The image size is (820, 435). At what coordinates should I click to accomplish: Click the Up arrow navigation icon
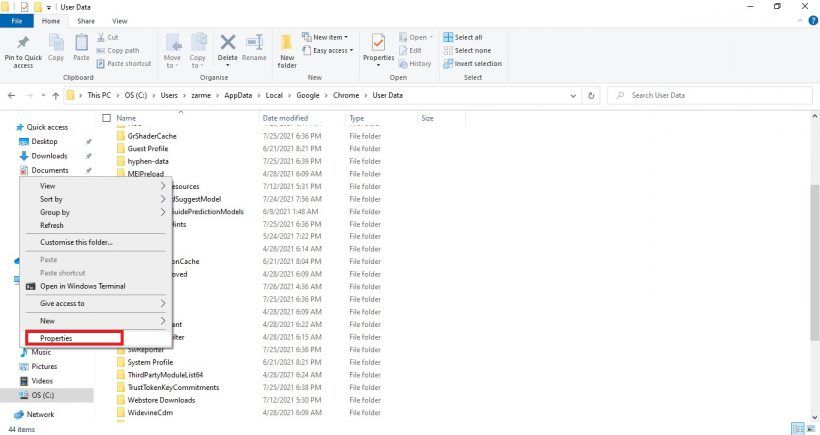55,95
